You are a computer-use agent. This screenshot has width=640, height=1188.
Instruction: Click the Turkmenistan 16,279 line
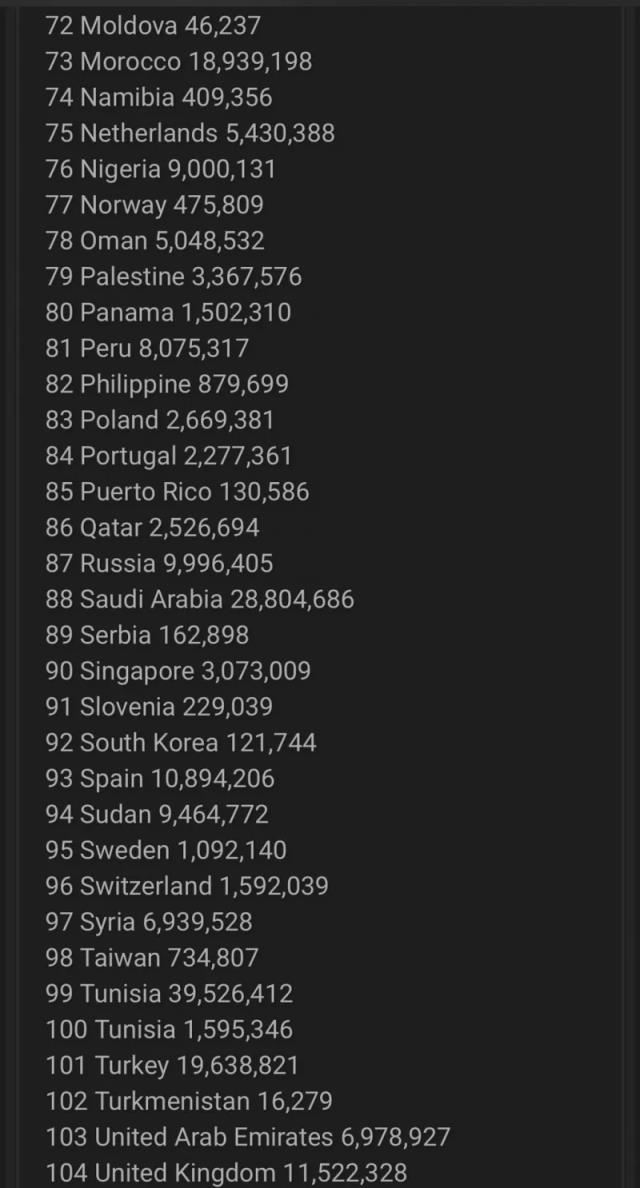click(189, 1102)
